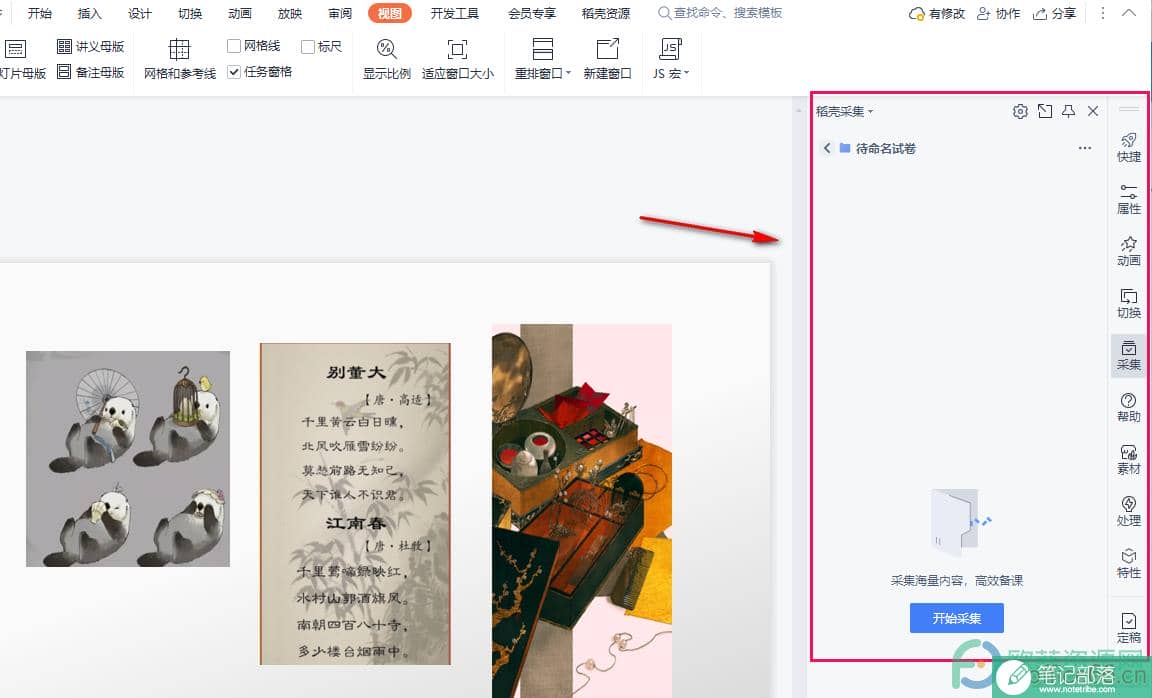Pin the 稻壳采集 task pane

coord(1068,111)
